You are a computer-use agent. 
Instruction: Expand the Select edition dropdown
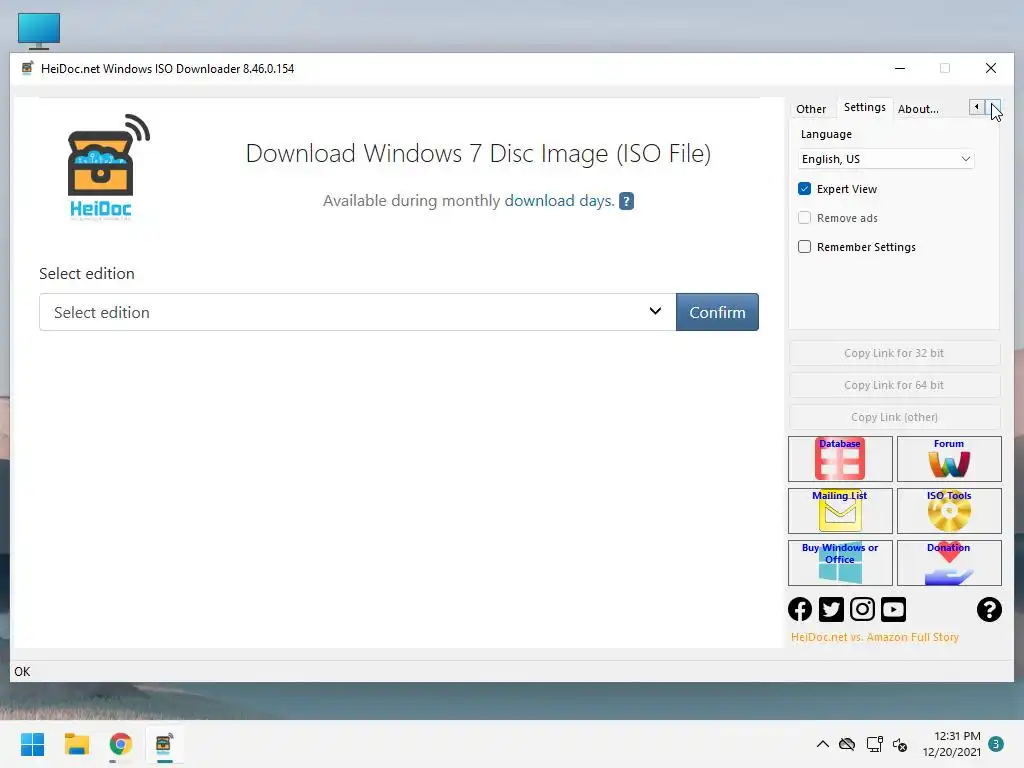(x=358, y=312)
